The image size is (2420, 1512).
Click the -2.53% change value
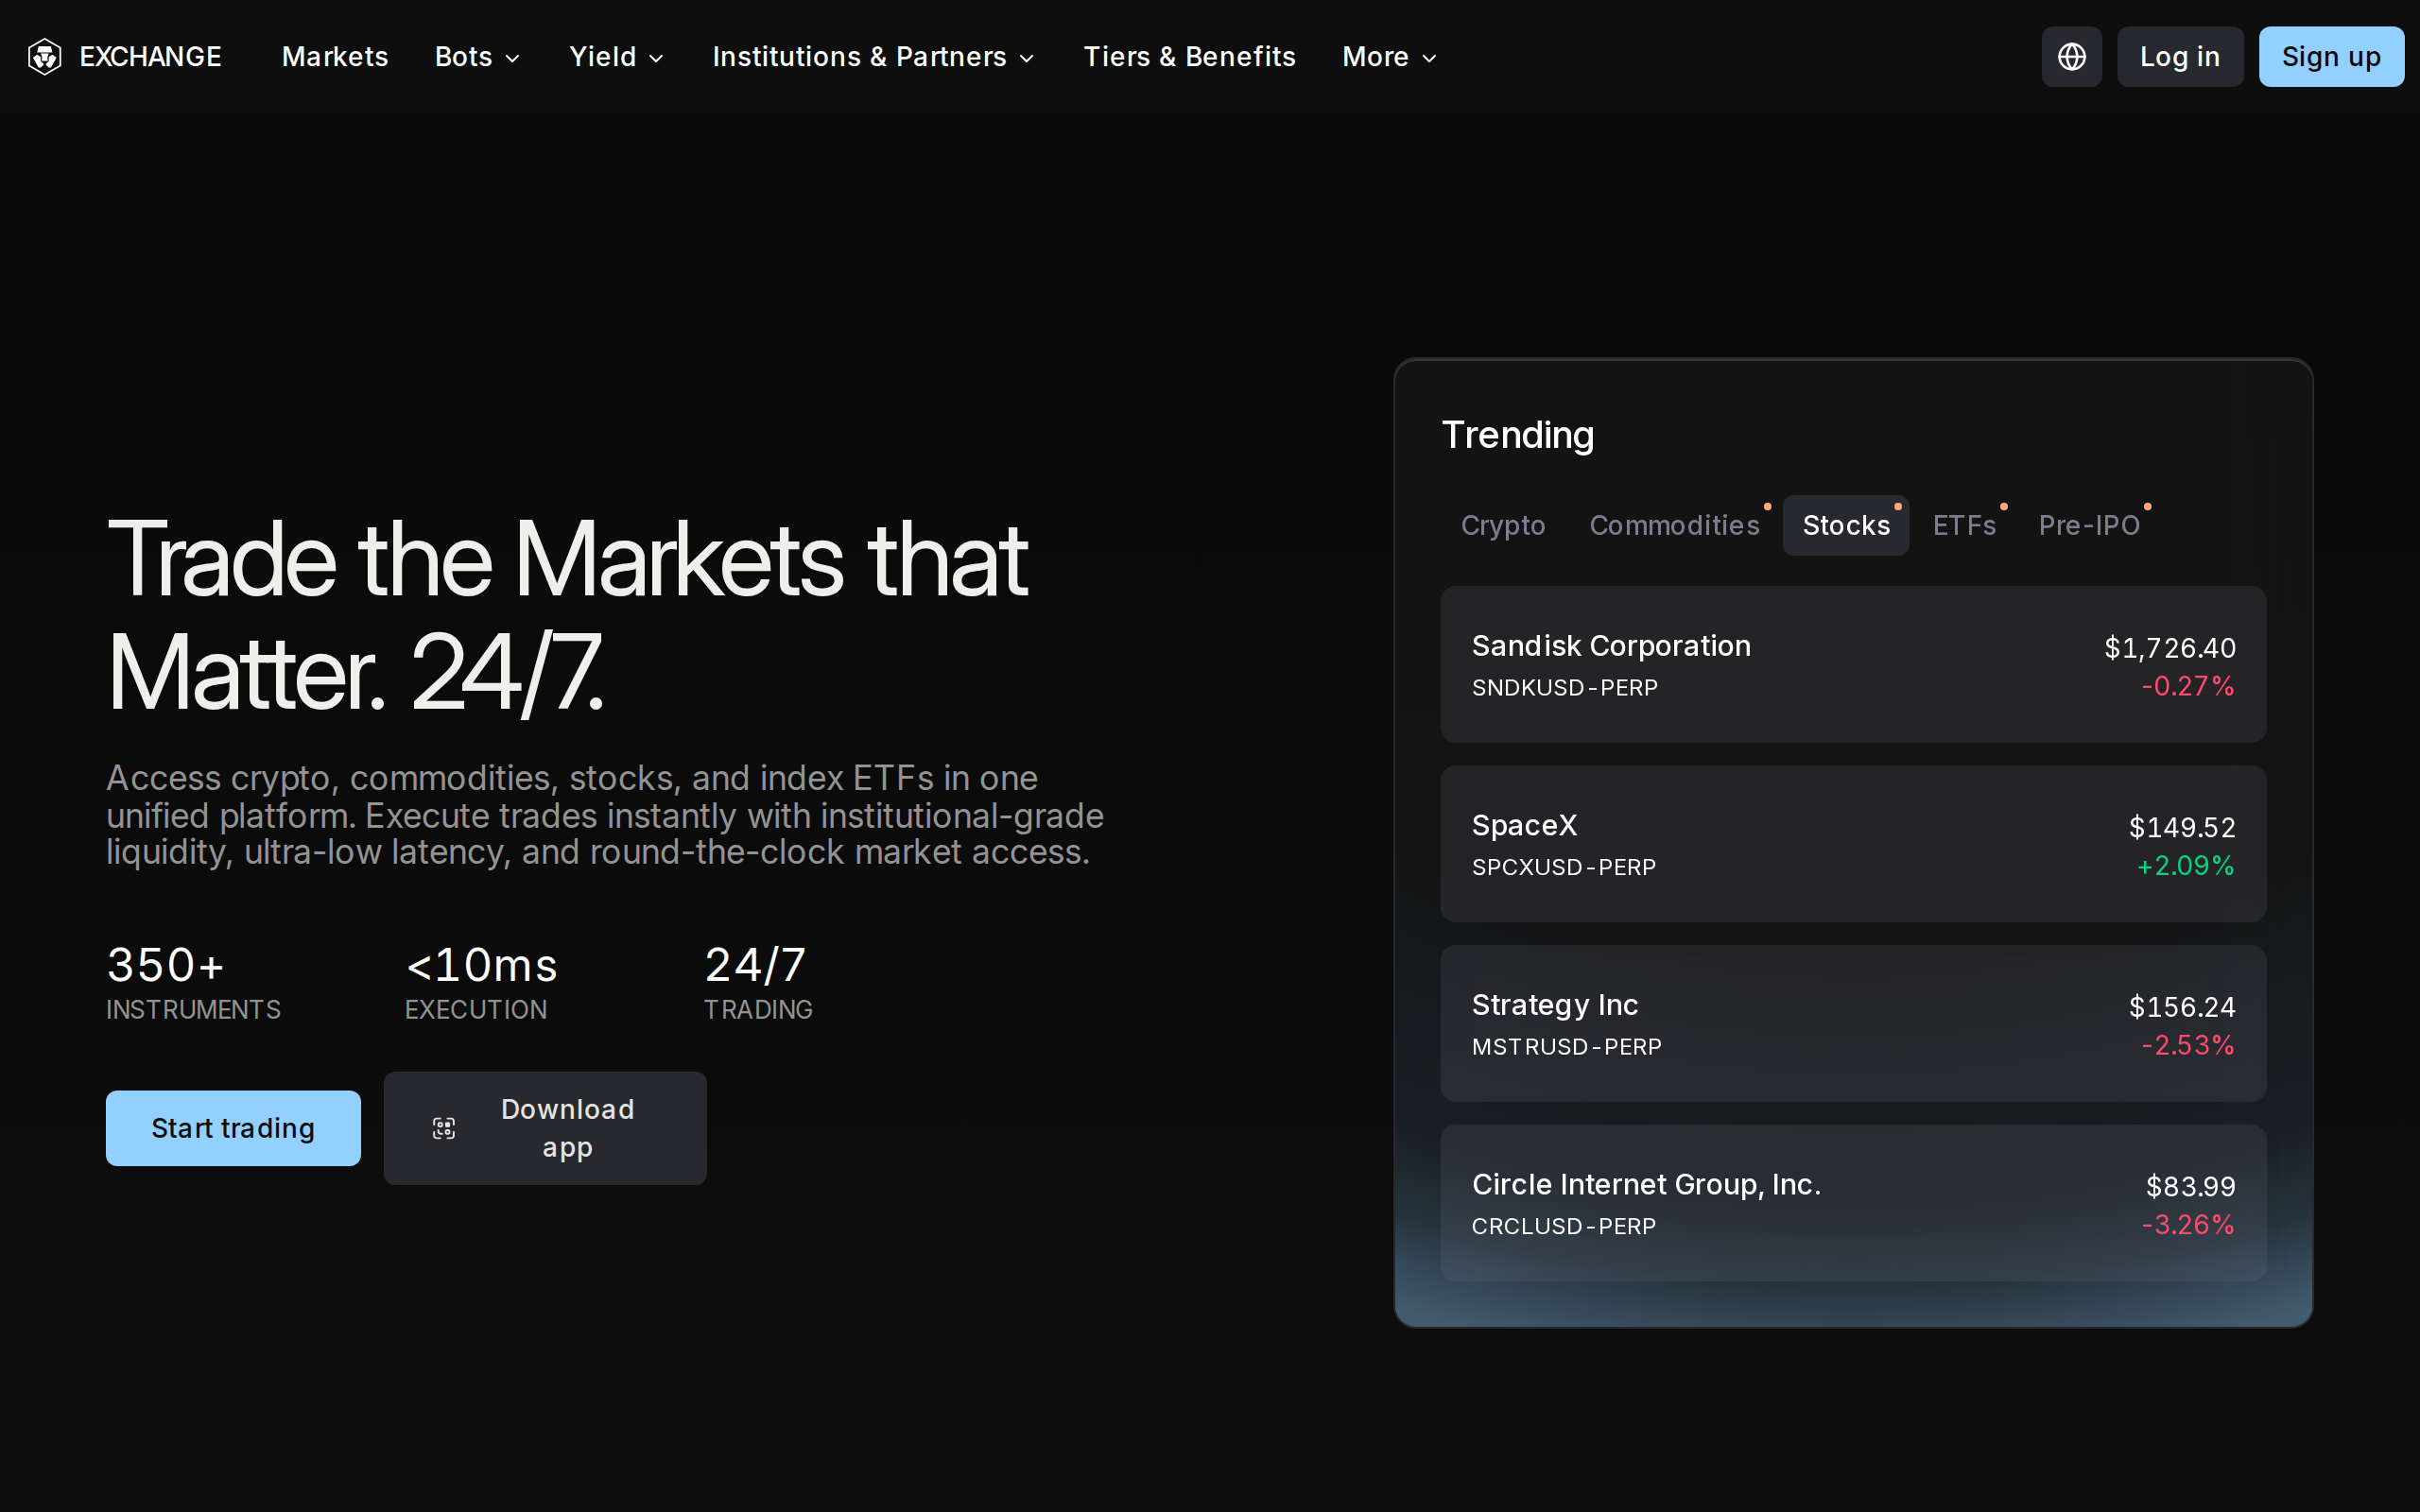[x=2188, y=1045]
